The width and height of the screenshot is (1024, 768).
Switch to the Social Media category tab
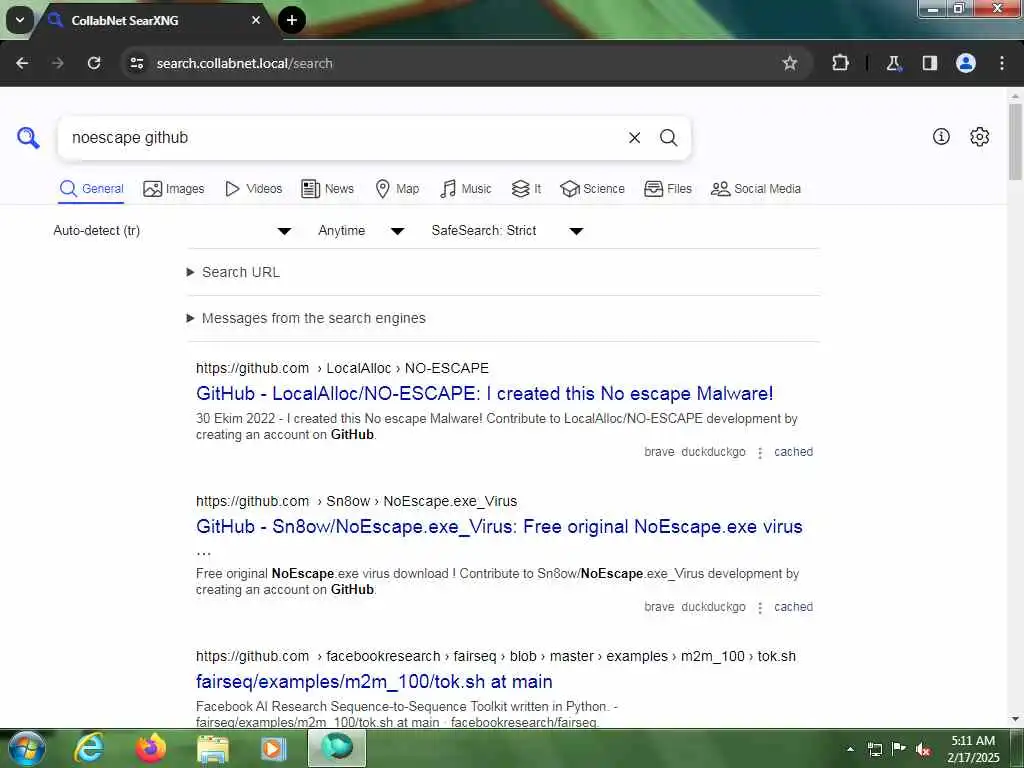756,189
